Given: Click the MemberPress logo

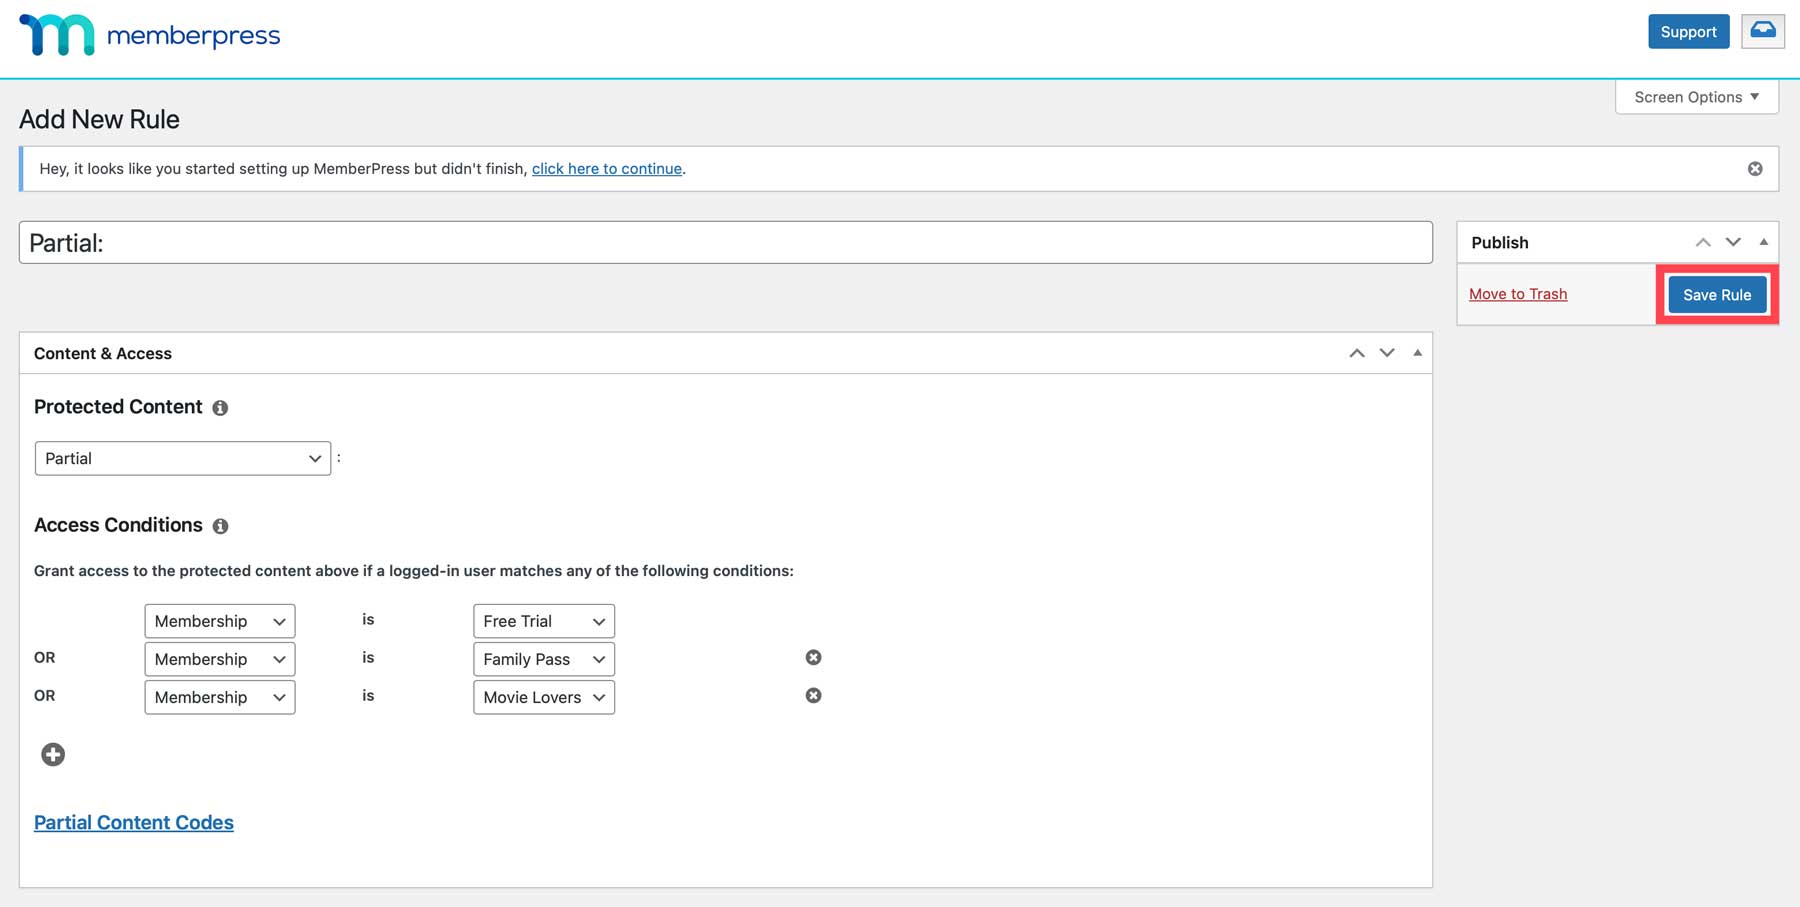Looking at the screenshot, I should [150, 35].
